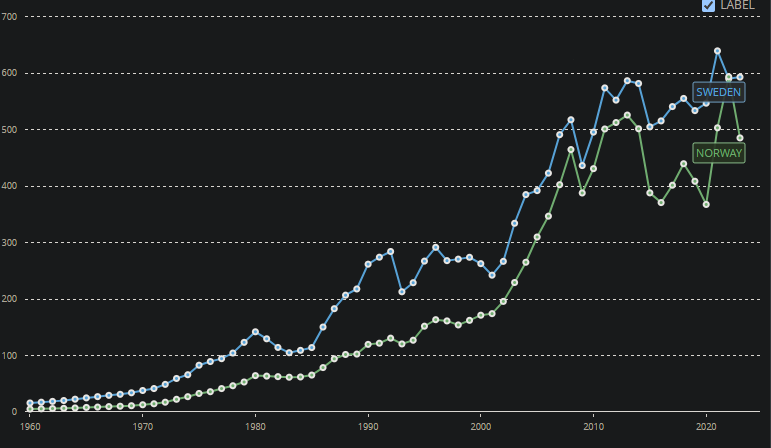Select Sweden's 1996 peak data point
Viewport: 771px width, 448px height.
tap(436, 248)
